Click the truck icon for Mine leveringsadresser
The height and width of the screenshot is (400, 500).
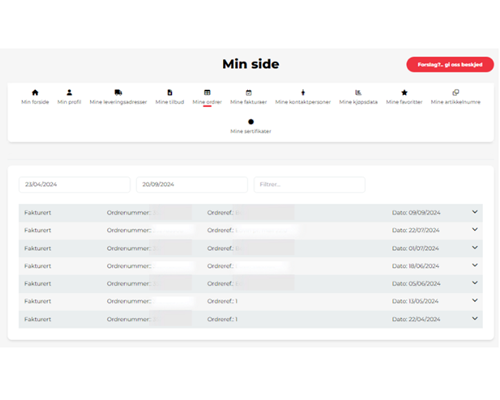(x=118, y=92)
